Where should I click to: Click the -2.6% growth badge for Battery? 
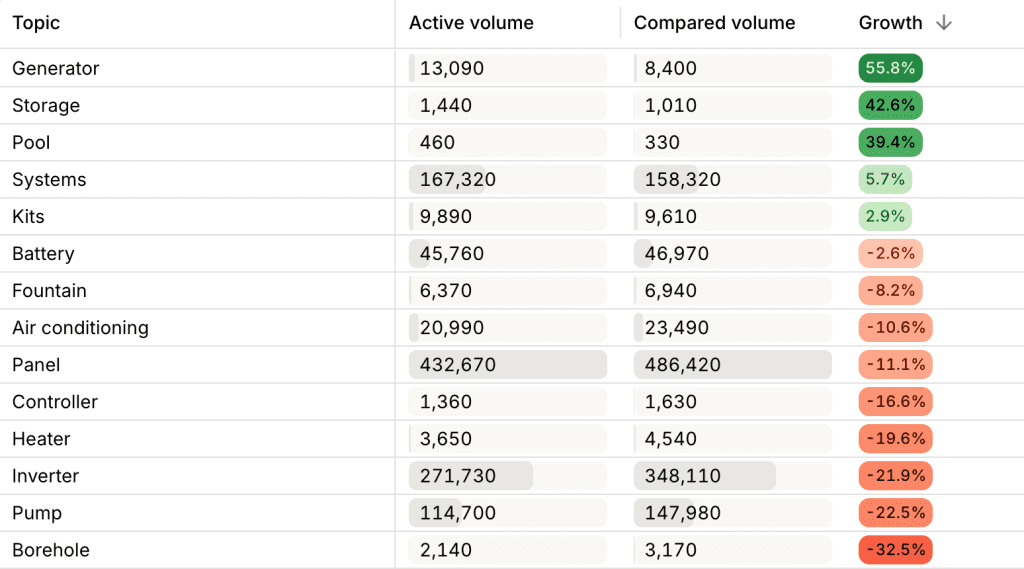890,253
